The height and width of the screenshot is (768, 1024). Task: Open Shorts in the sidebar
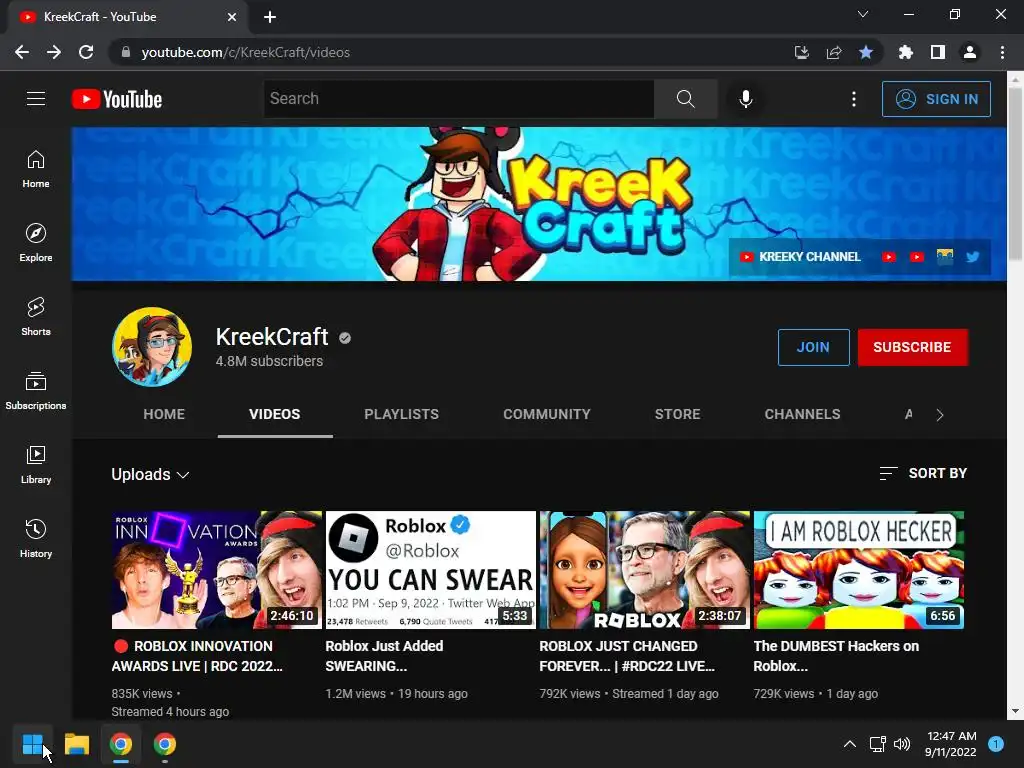[x=36, y=316]
